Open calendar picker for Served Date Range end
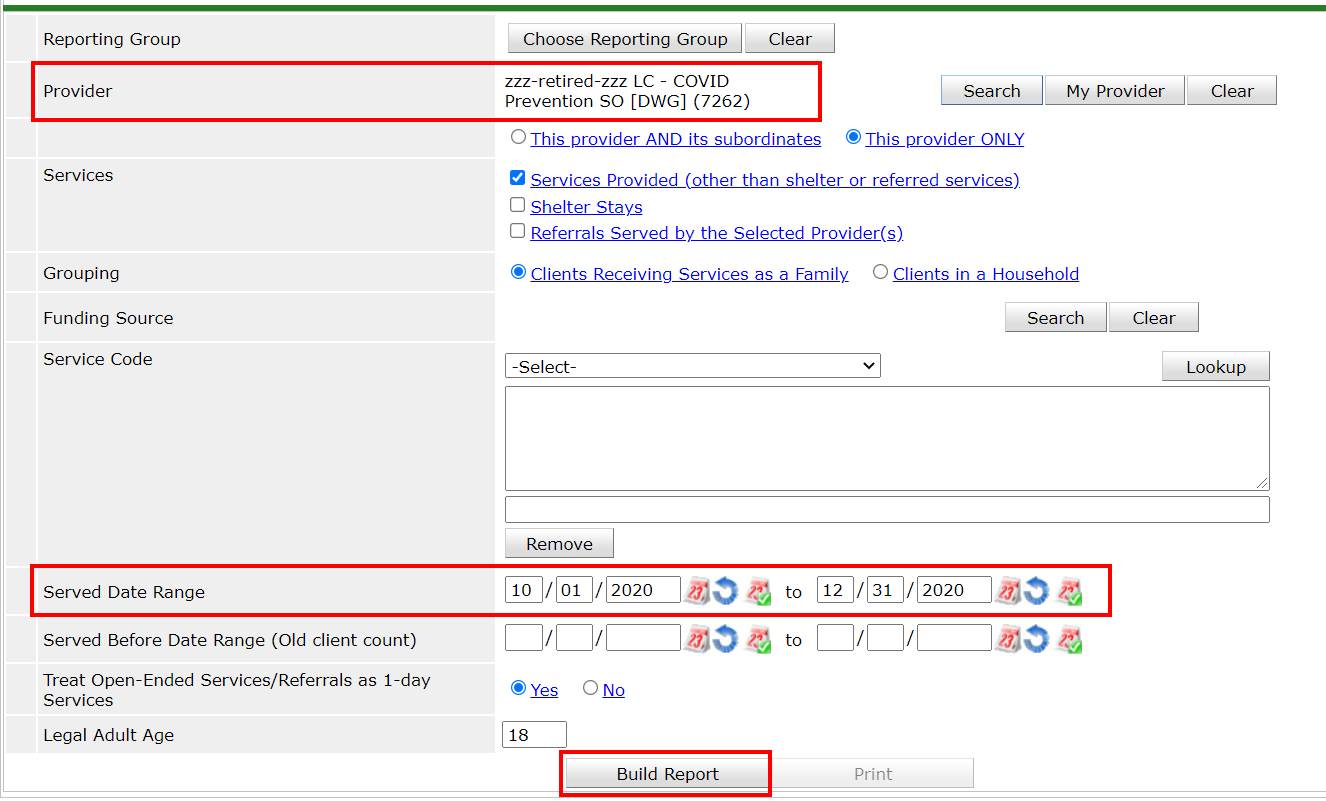The width and height of the screenshot is (1326, 801). pyautogui.click(x=1008, y=591)
